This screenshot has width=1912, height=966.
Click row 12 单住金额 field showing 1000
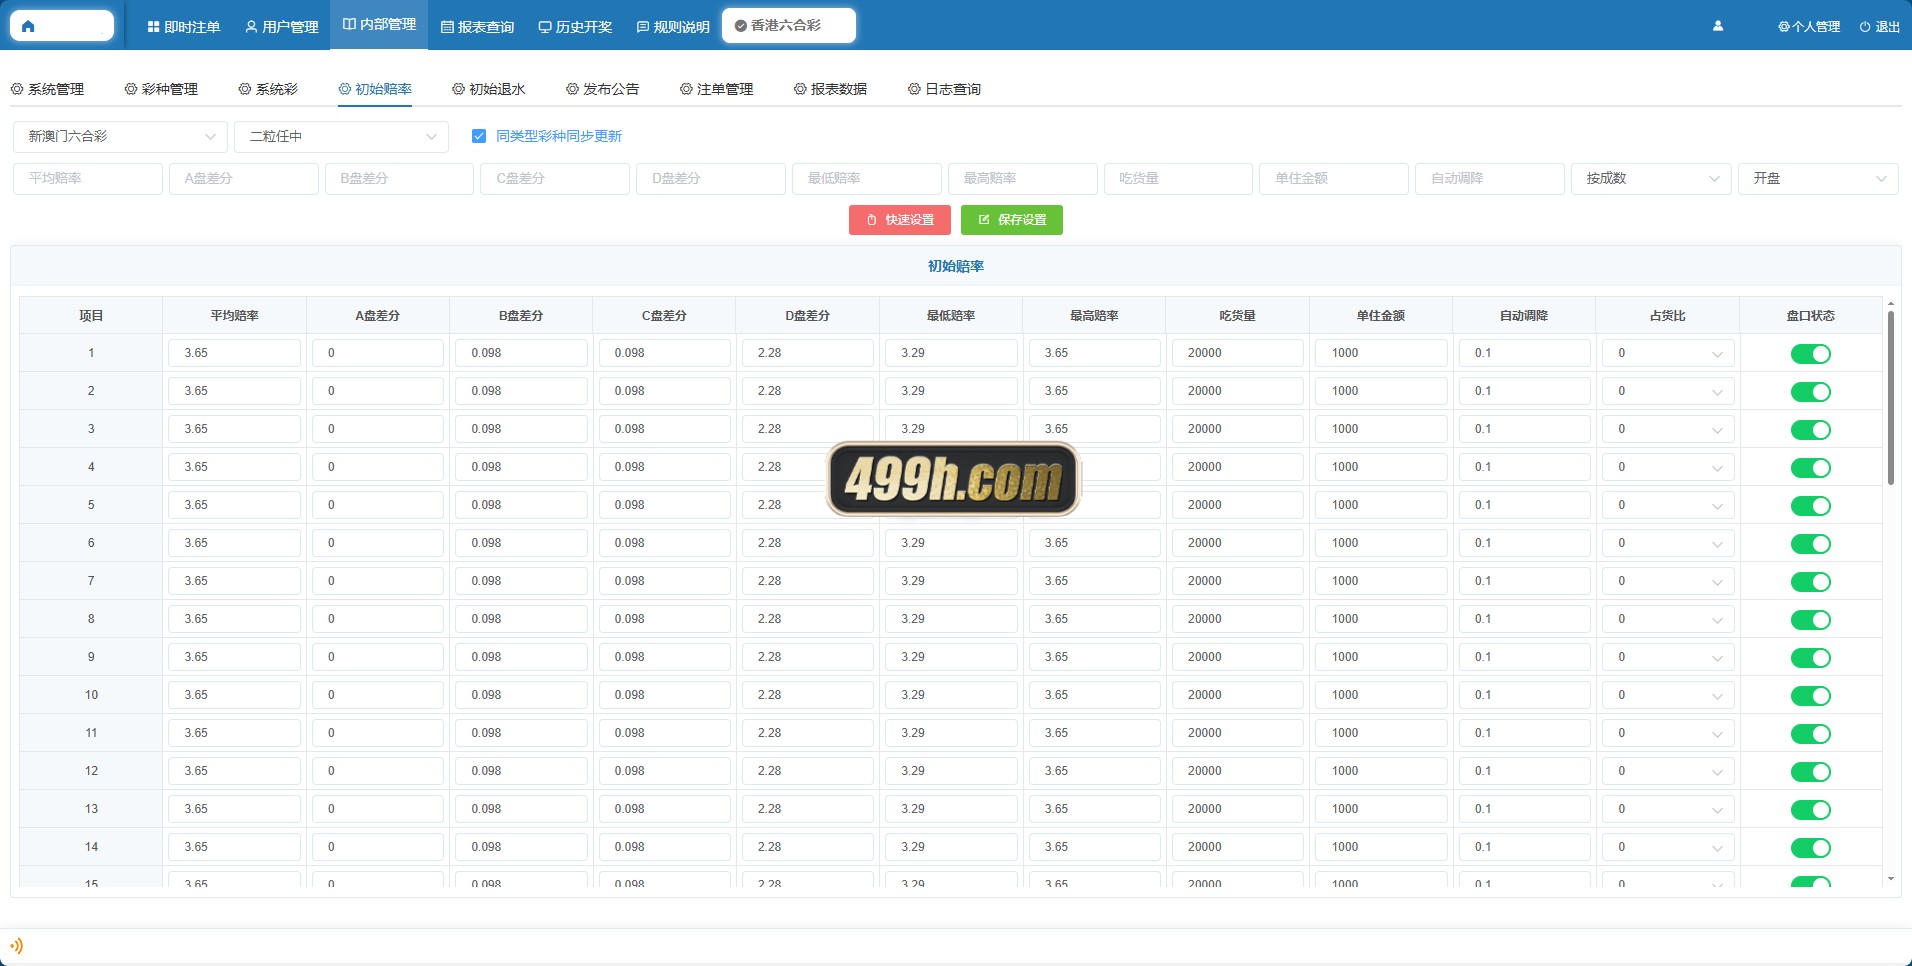[x=1381, y=771]
